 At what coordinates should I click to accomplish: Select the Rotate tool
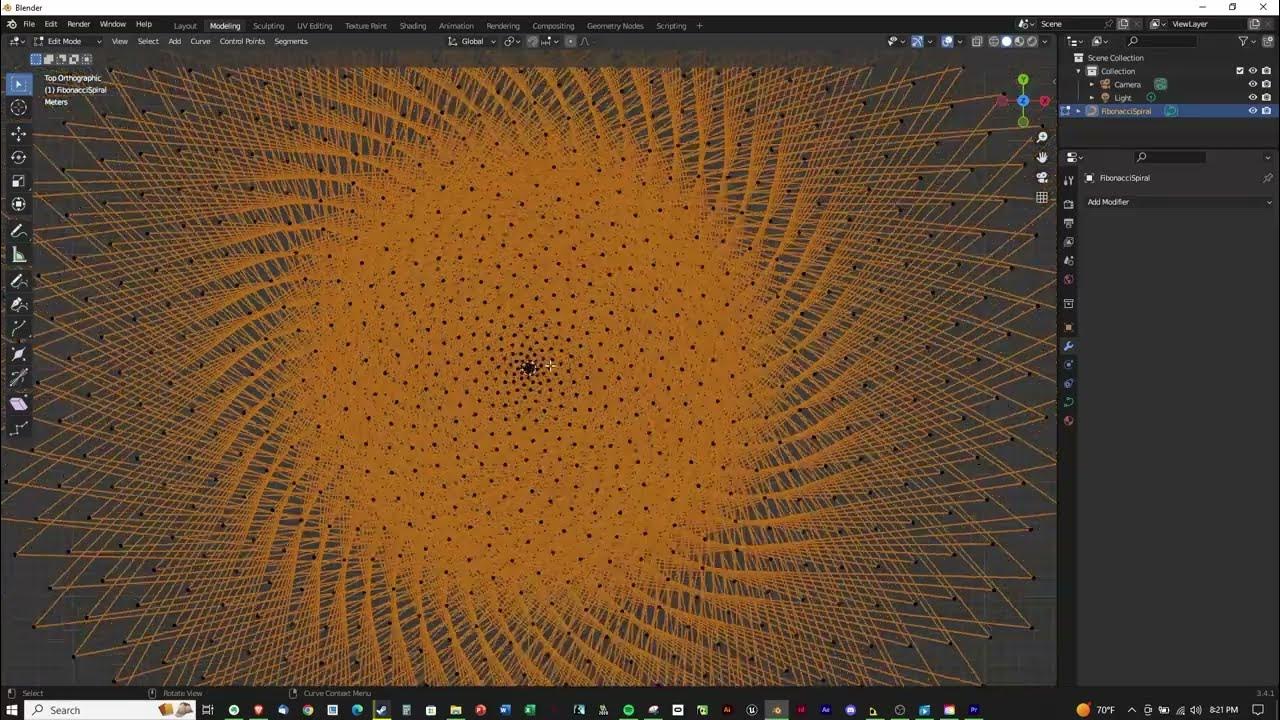(19, 157)
